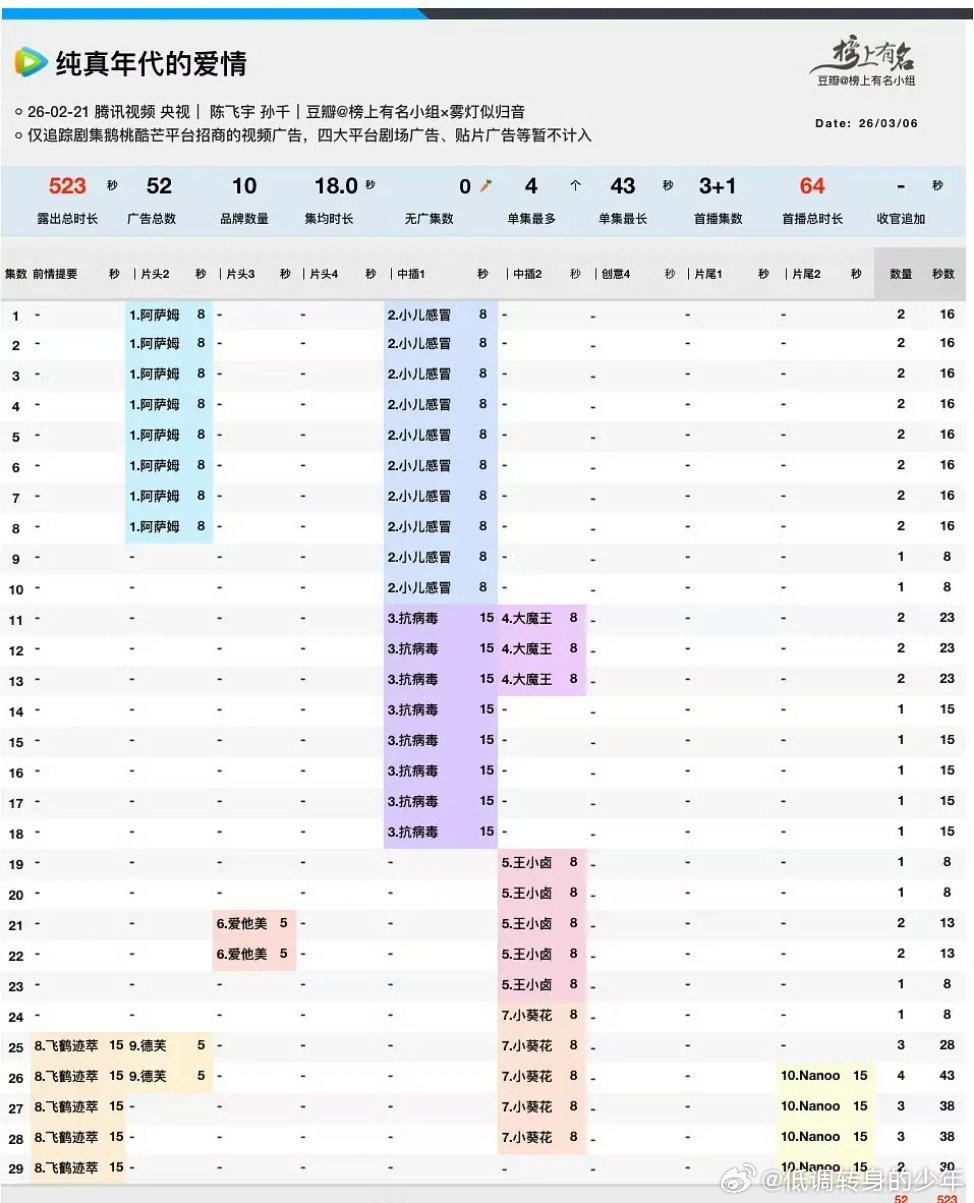Click the 28 seconds total in episode 25 row
The width and height of the screenshot is (974, 1203).
point(946,1045)
